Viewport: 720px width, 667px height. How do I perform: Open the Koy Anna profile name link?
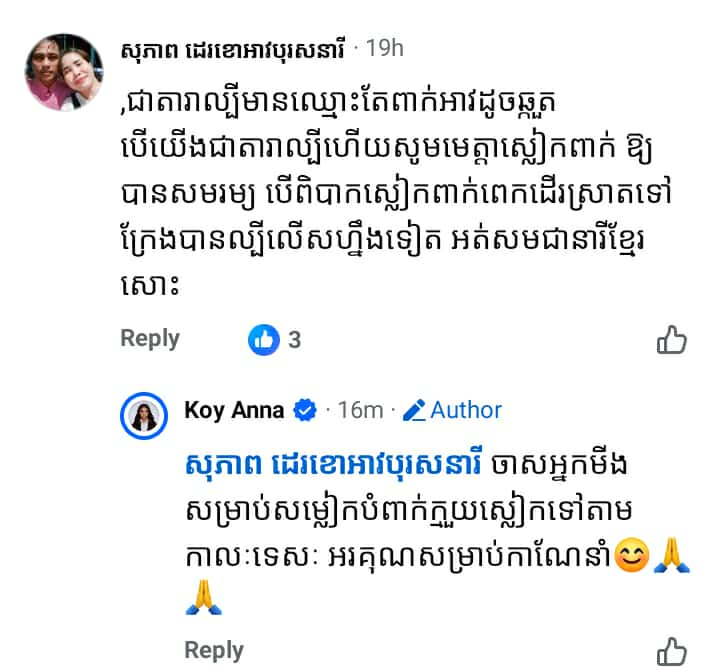[x=234, y=410]
